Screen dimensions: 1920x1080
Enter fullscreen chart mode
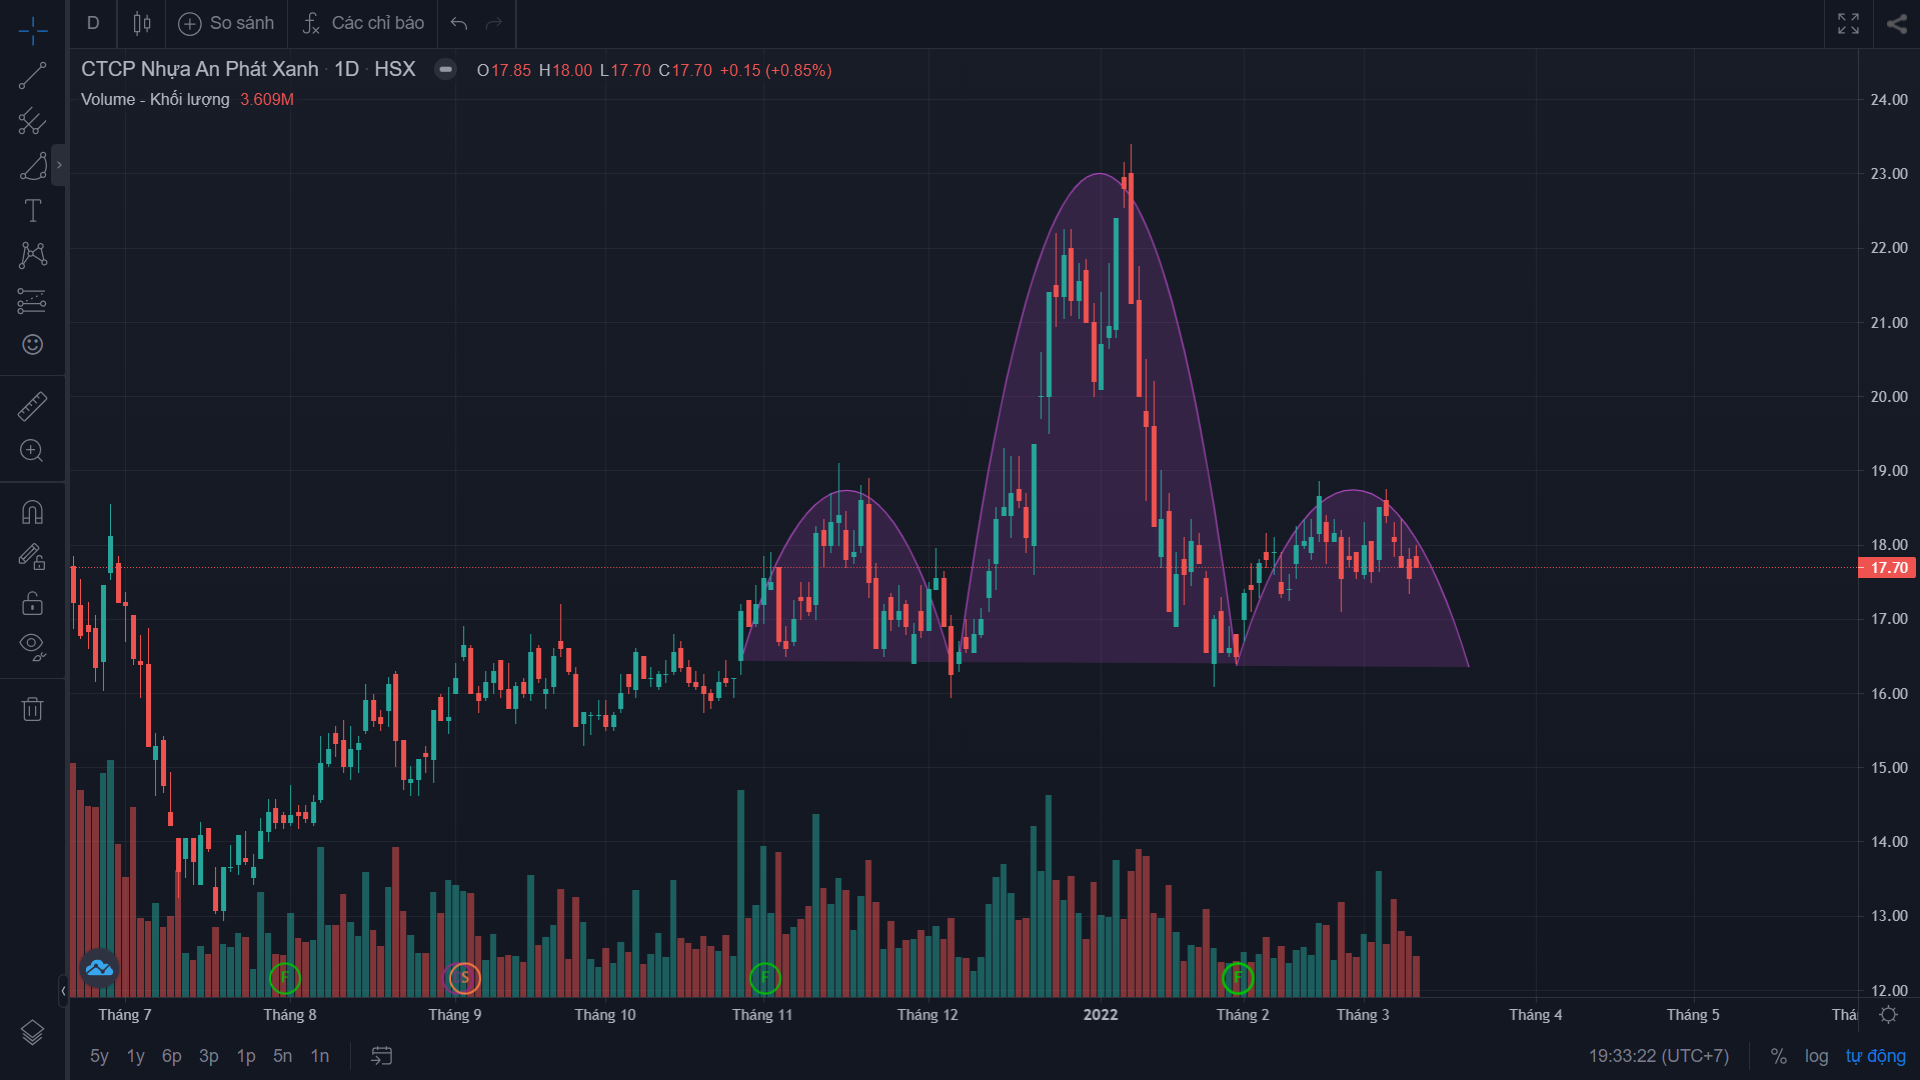pos(1848,23)
